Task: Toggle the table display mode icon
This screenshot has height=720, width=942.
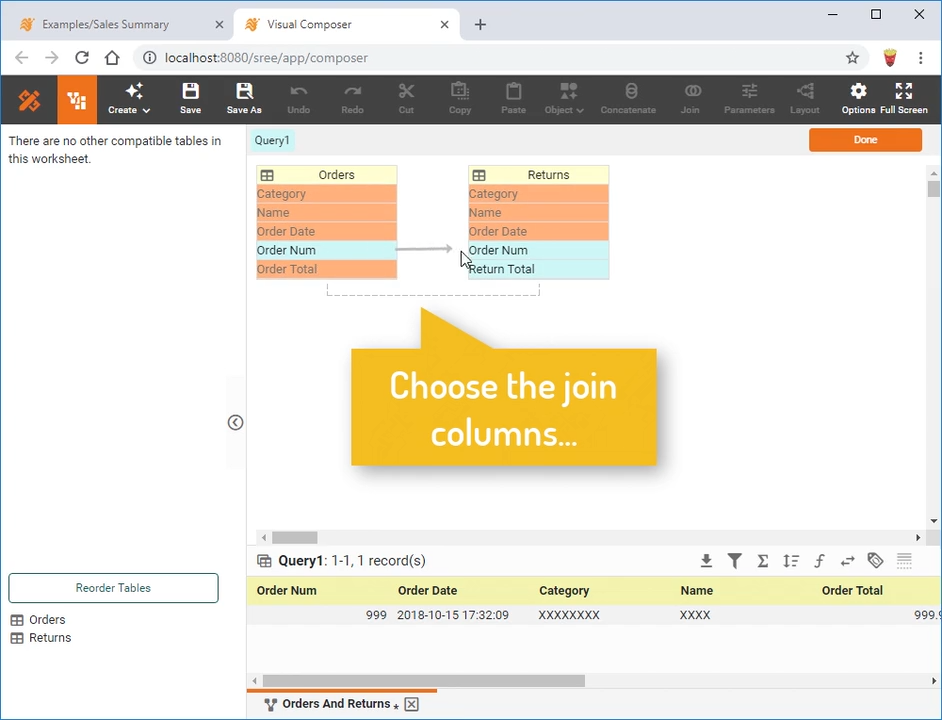Action: [904, 561]
